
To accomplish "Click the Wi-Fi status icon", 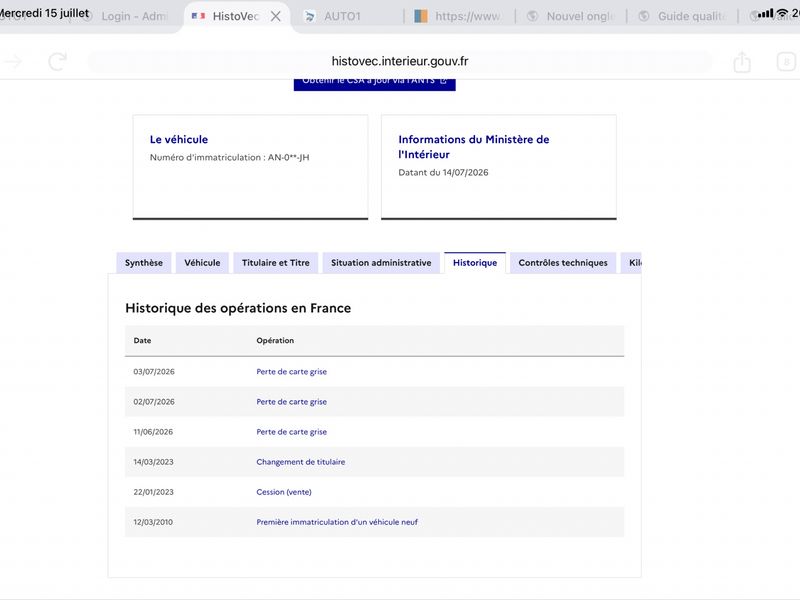I will [x=782, y=13].
